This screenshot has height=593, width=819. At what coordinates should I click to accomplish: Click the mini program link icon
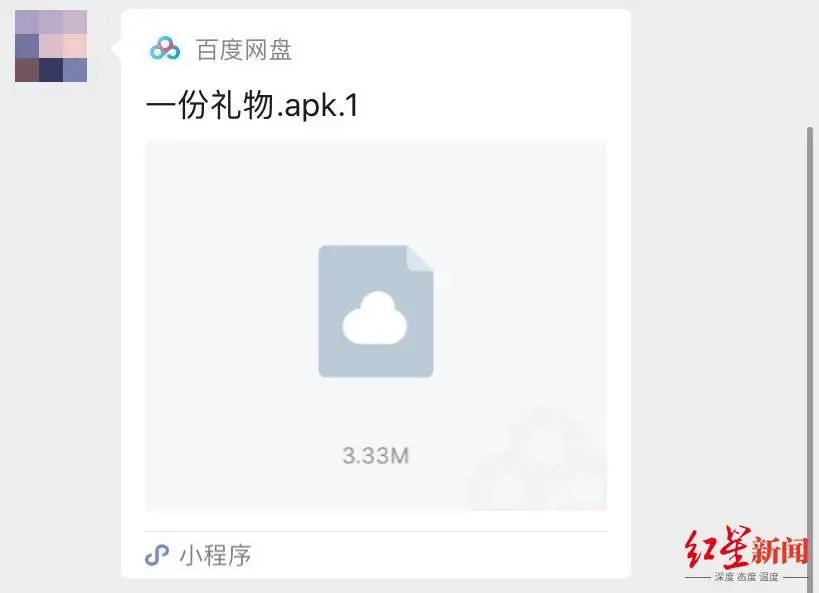(157, 555)
